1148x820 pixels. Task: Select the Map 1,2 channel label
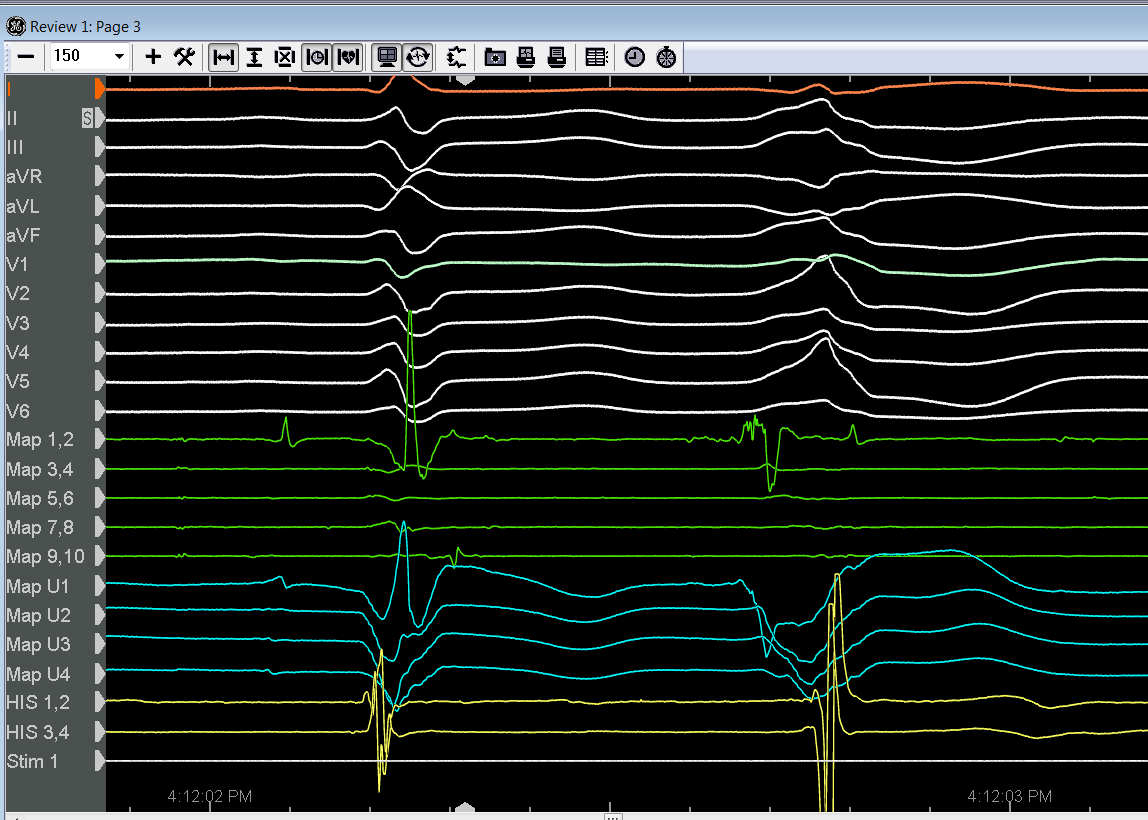pyautogui.click(x=40, y=440)
